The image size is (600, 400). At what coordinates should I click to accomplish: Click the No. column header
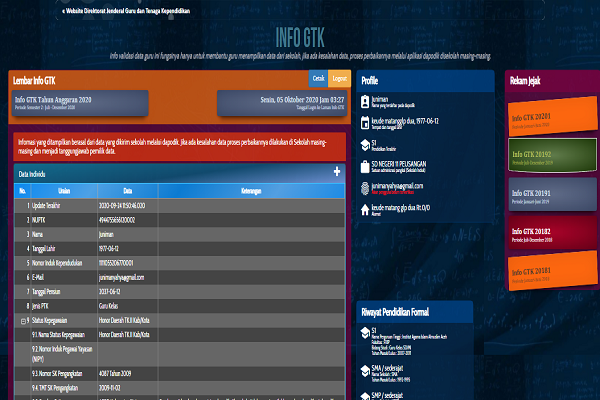tap(23, 191)
